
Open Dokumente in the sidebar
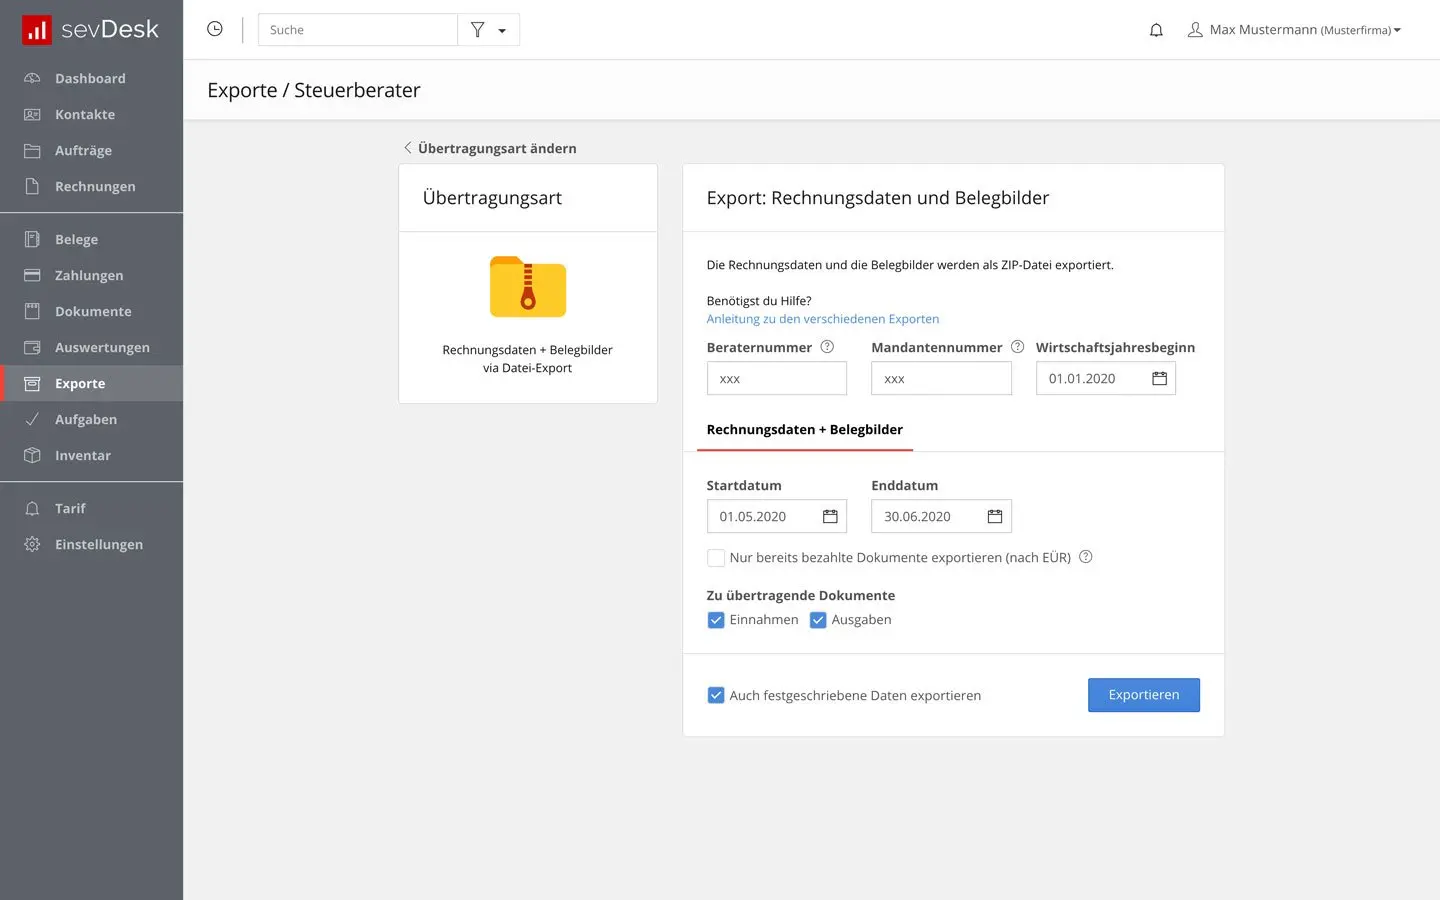click(x=92, y=311)
